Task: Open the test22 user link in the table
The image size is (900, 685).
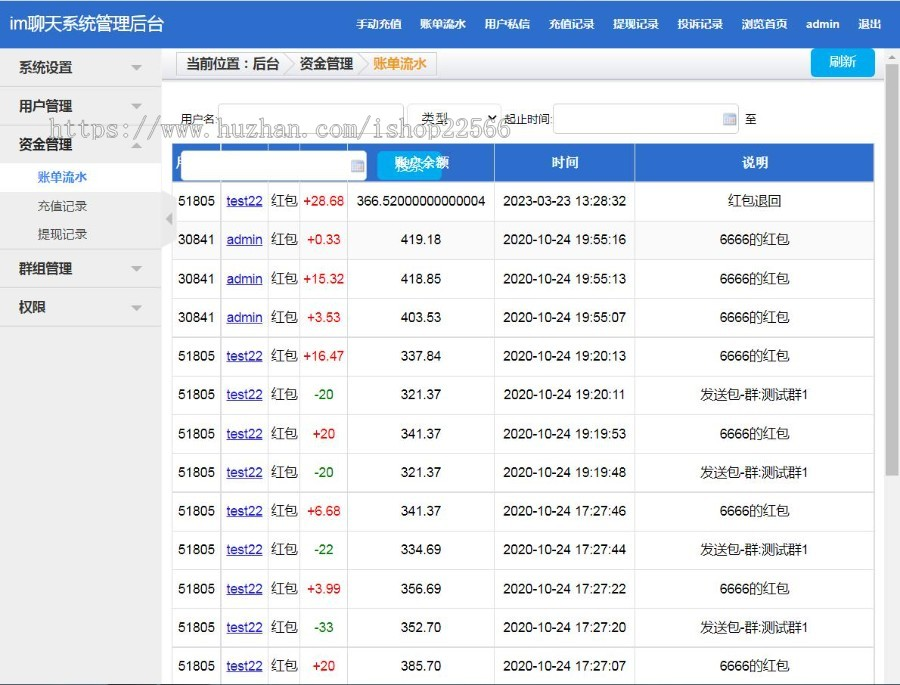Action: [244, 200]
